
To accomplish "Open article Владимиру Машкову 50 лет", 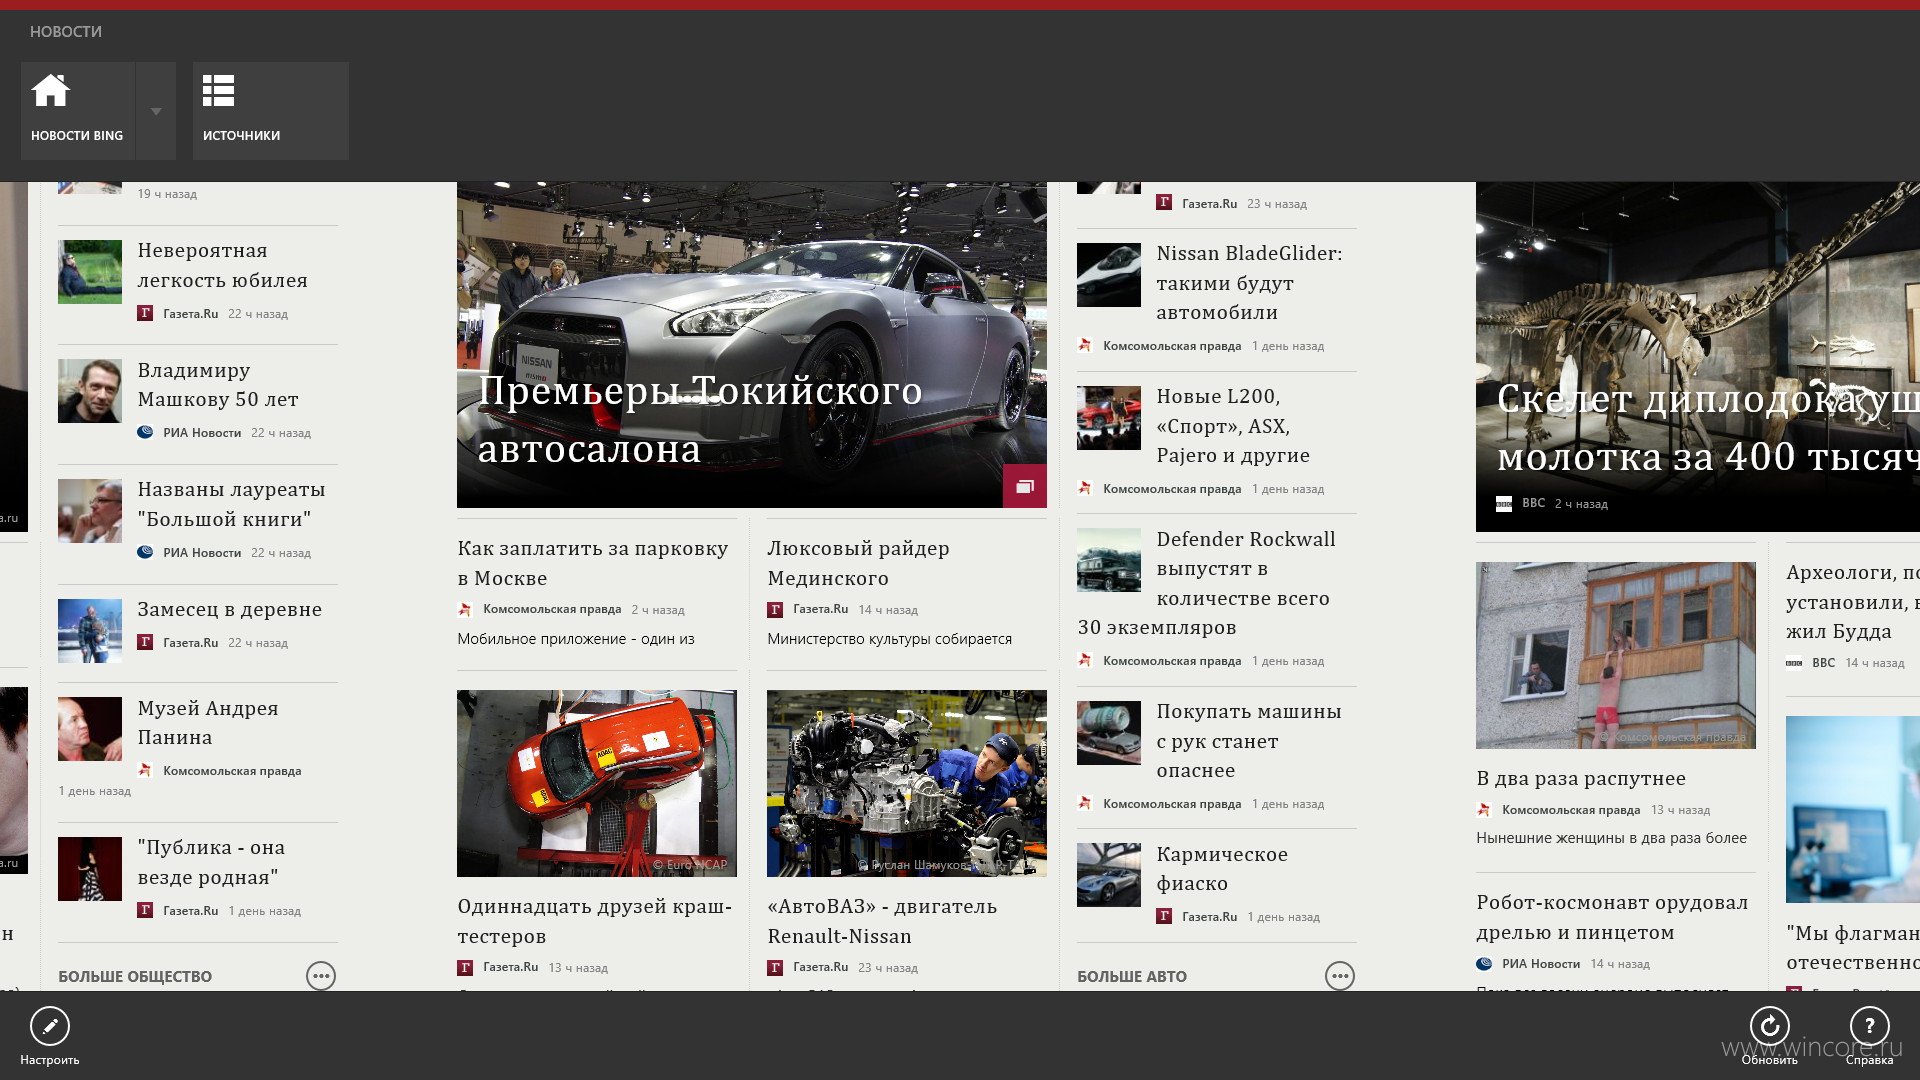I will (218, 384).
